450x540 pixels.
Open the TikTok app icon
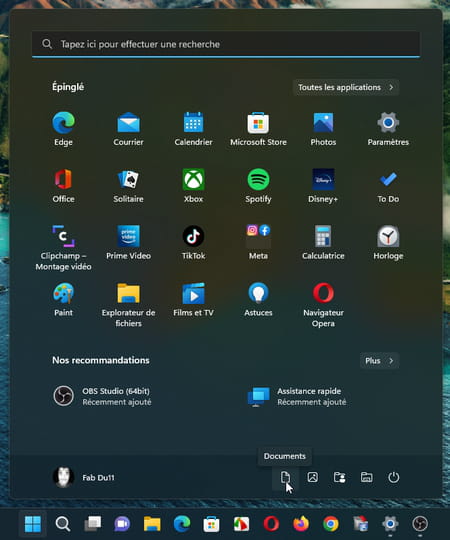click(x=193, y=243)
